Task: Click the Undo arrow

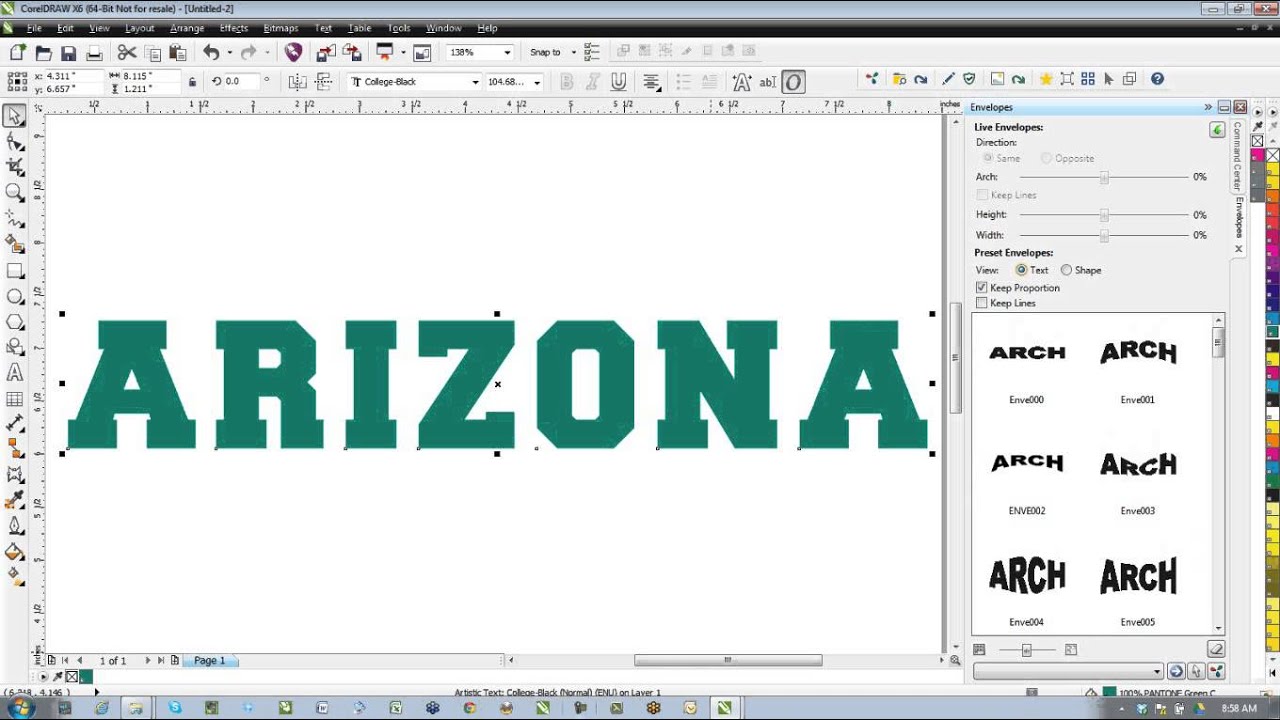Action: coord(211,53)
